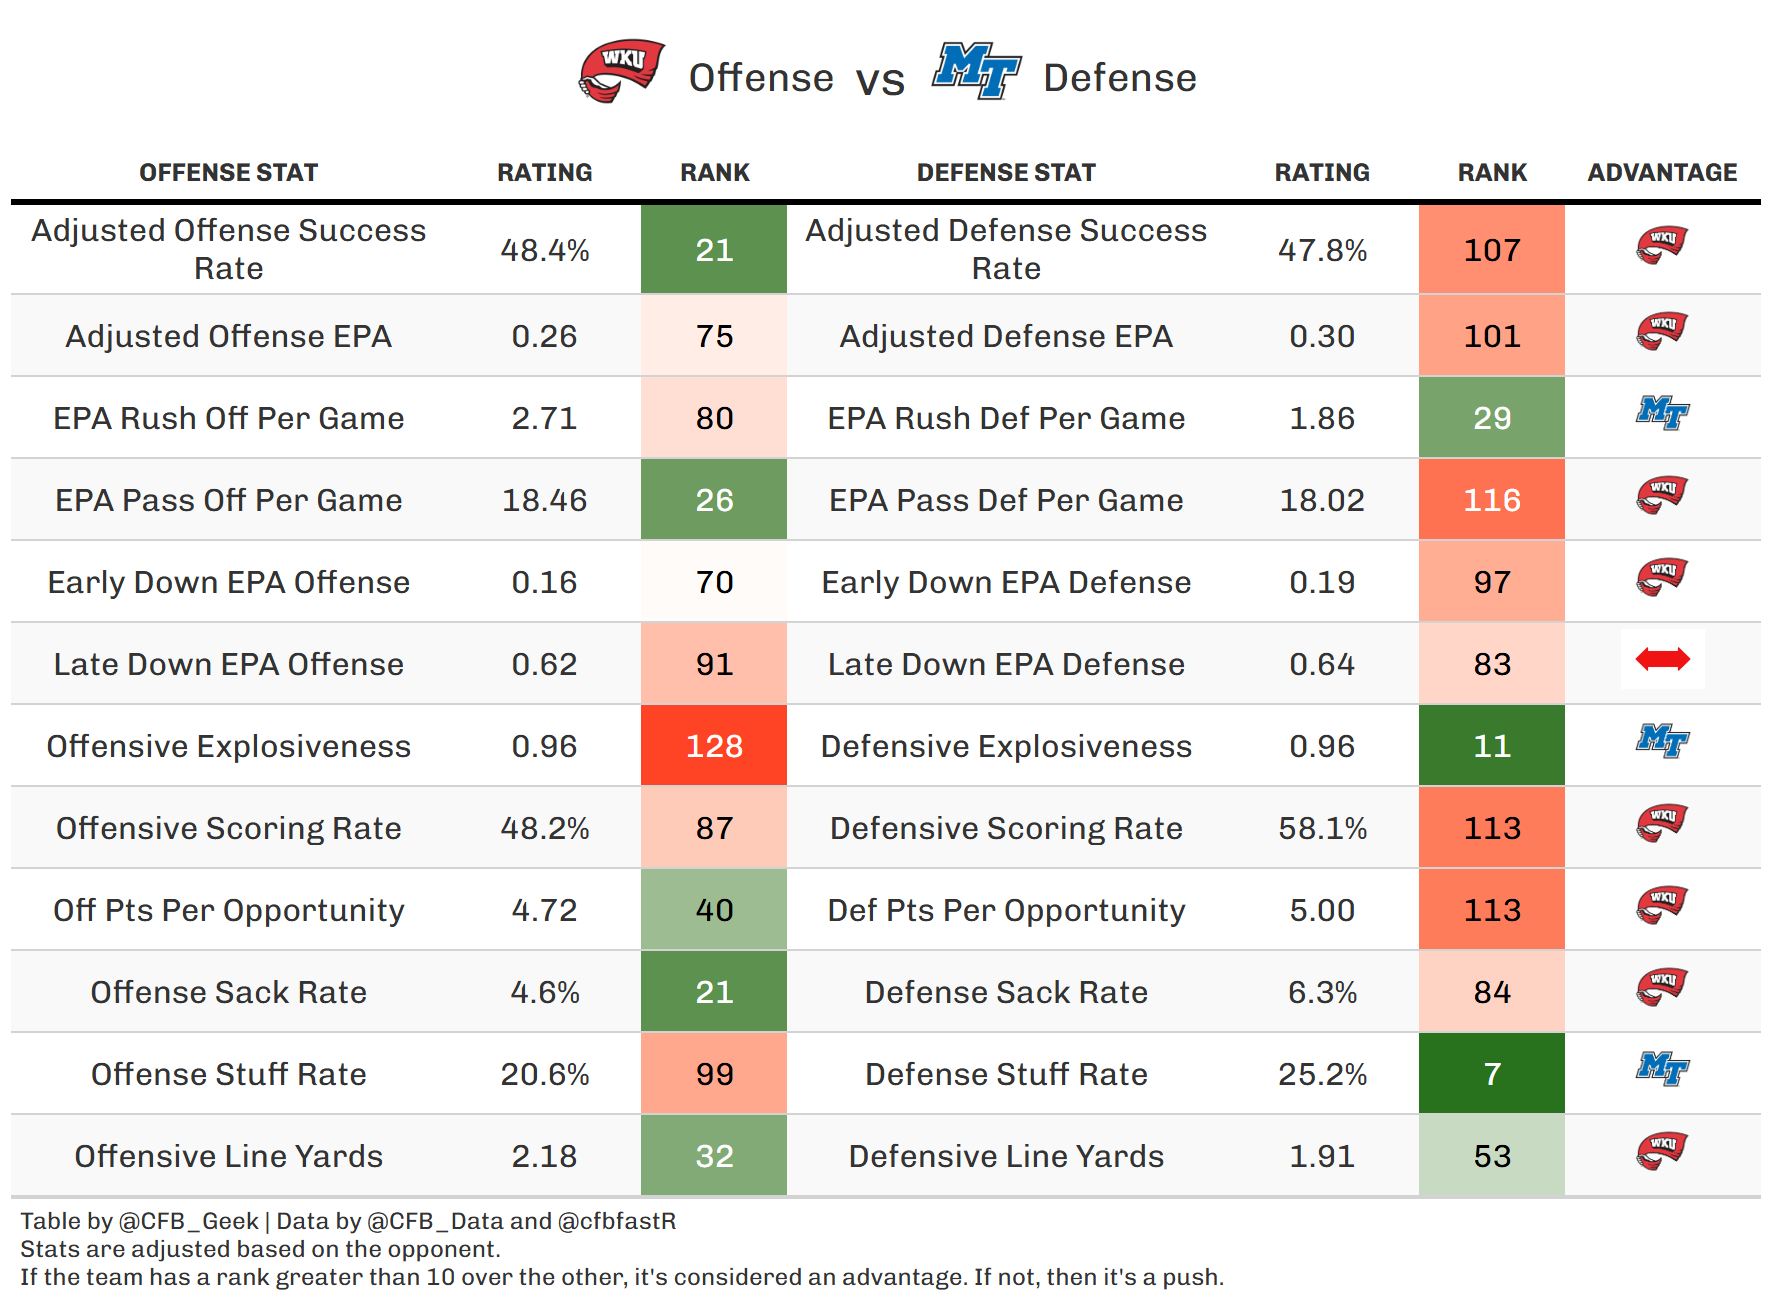
Task: Click WKU advantage icon for Sack Rate row
Action: [x=1661, y=987]
